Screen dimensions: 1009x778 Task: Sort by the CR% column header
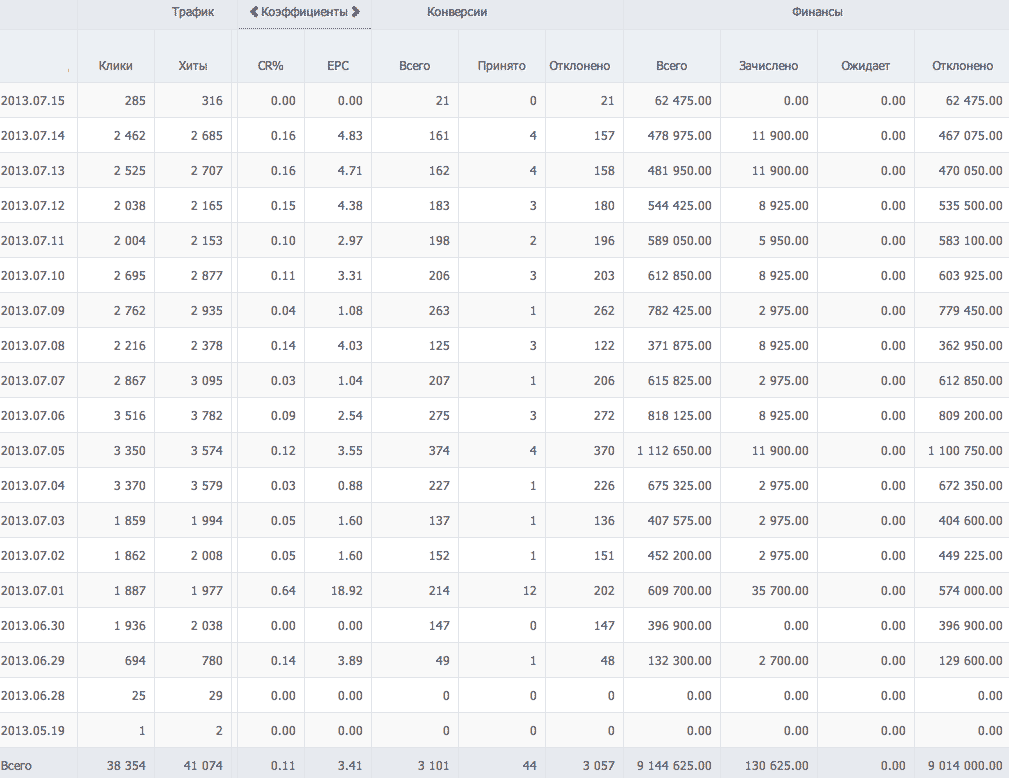point(270,66)
